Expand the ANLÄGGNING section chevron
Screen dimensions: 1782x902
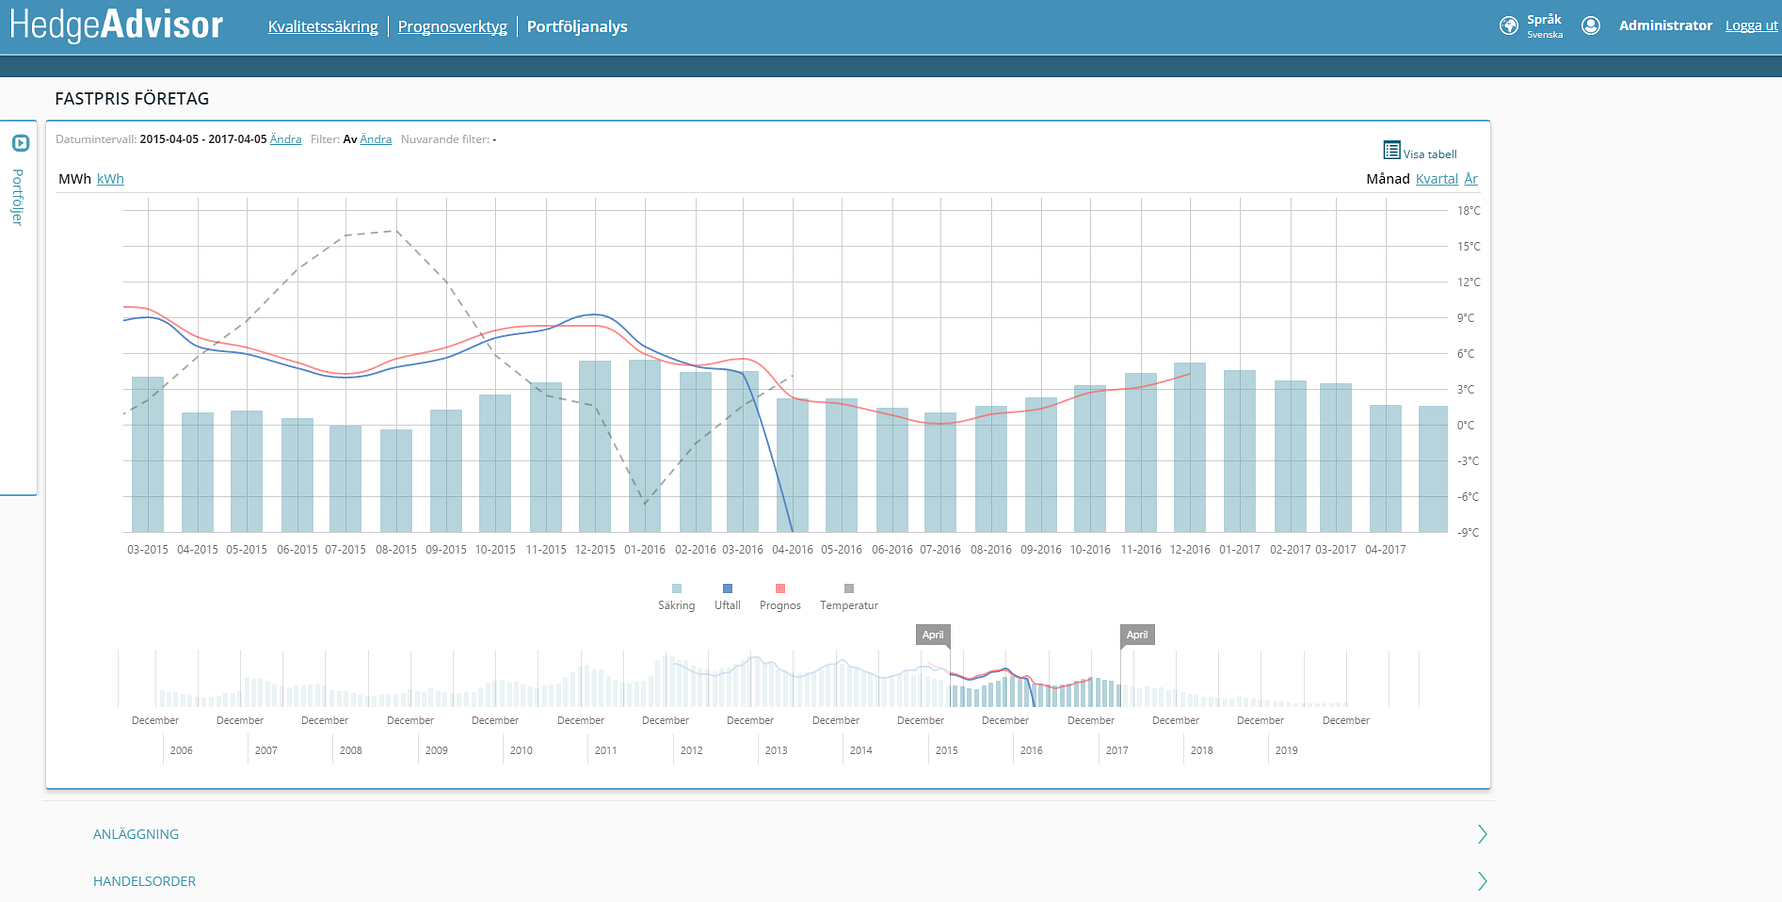tap(1482, 834)
